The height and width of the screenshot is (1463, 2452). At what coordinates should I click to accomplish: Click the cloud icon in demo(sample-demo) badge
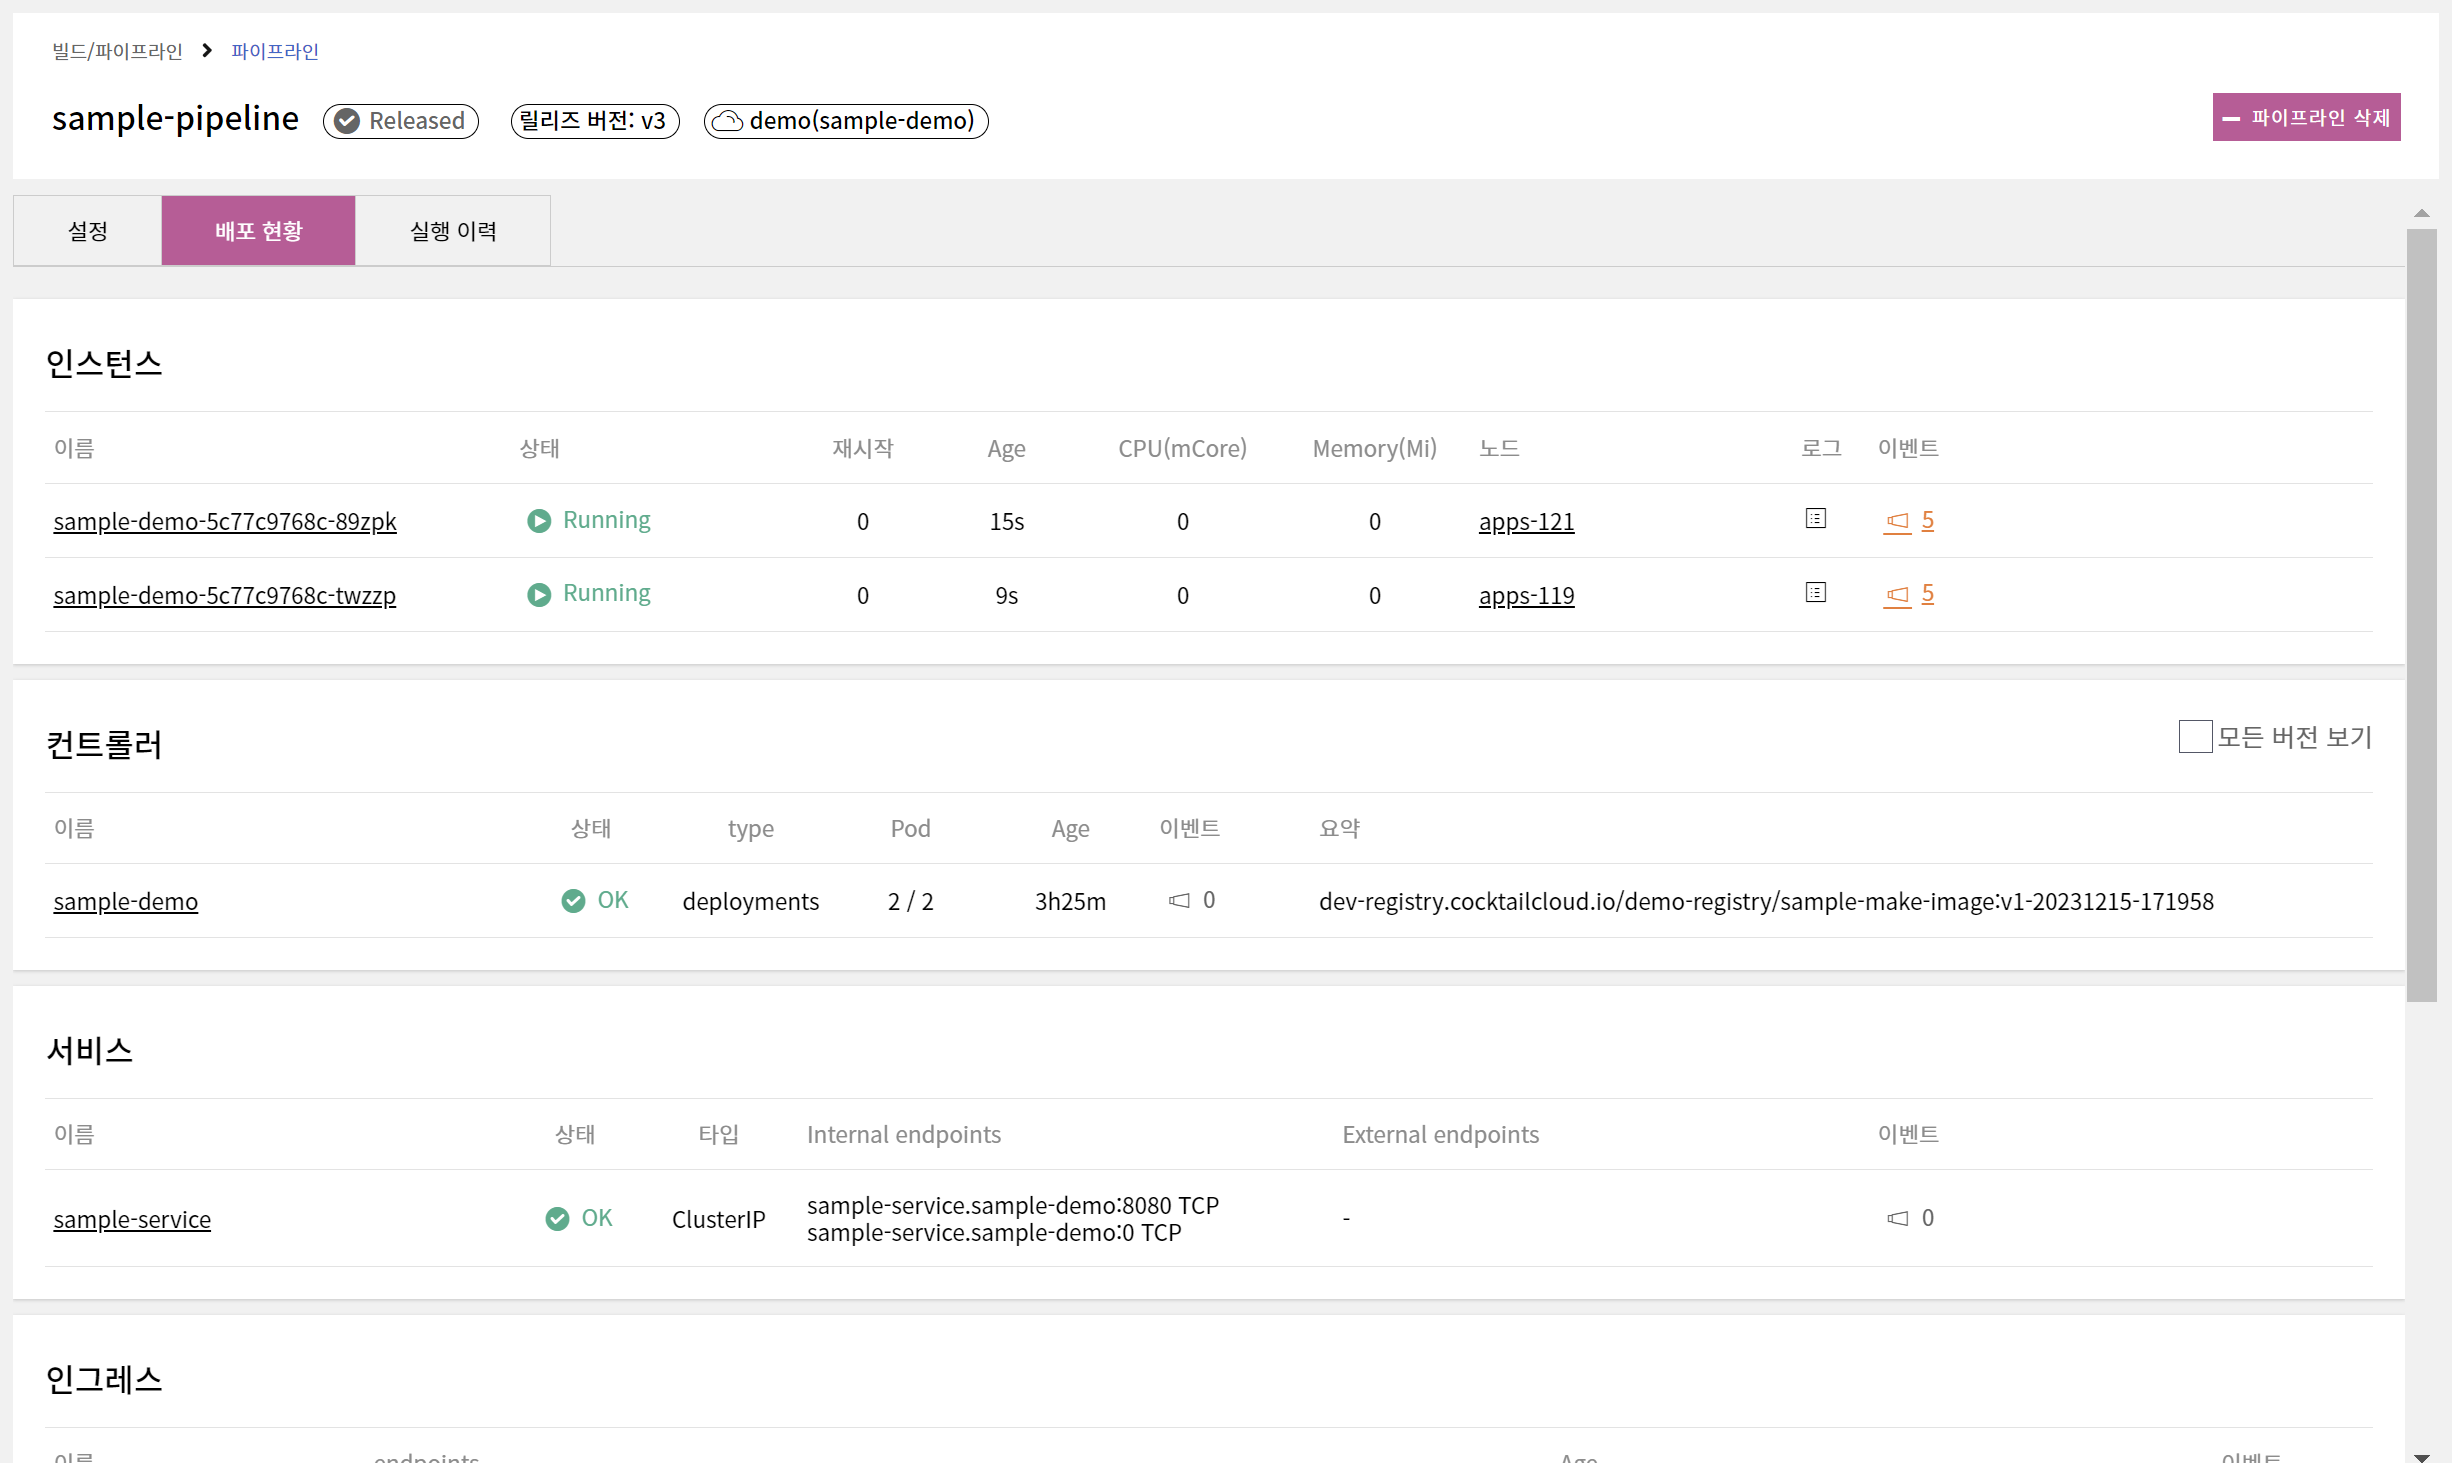(727, 121)
